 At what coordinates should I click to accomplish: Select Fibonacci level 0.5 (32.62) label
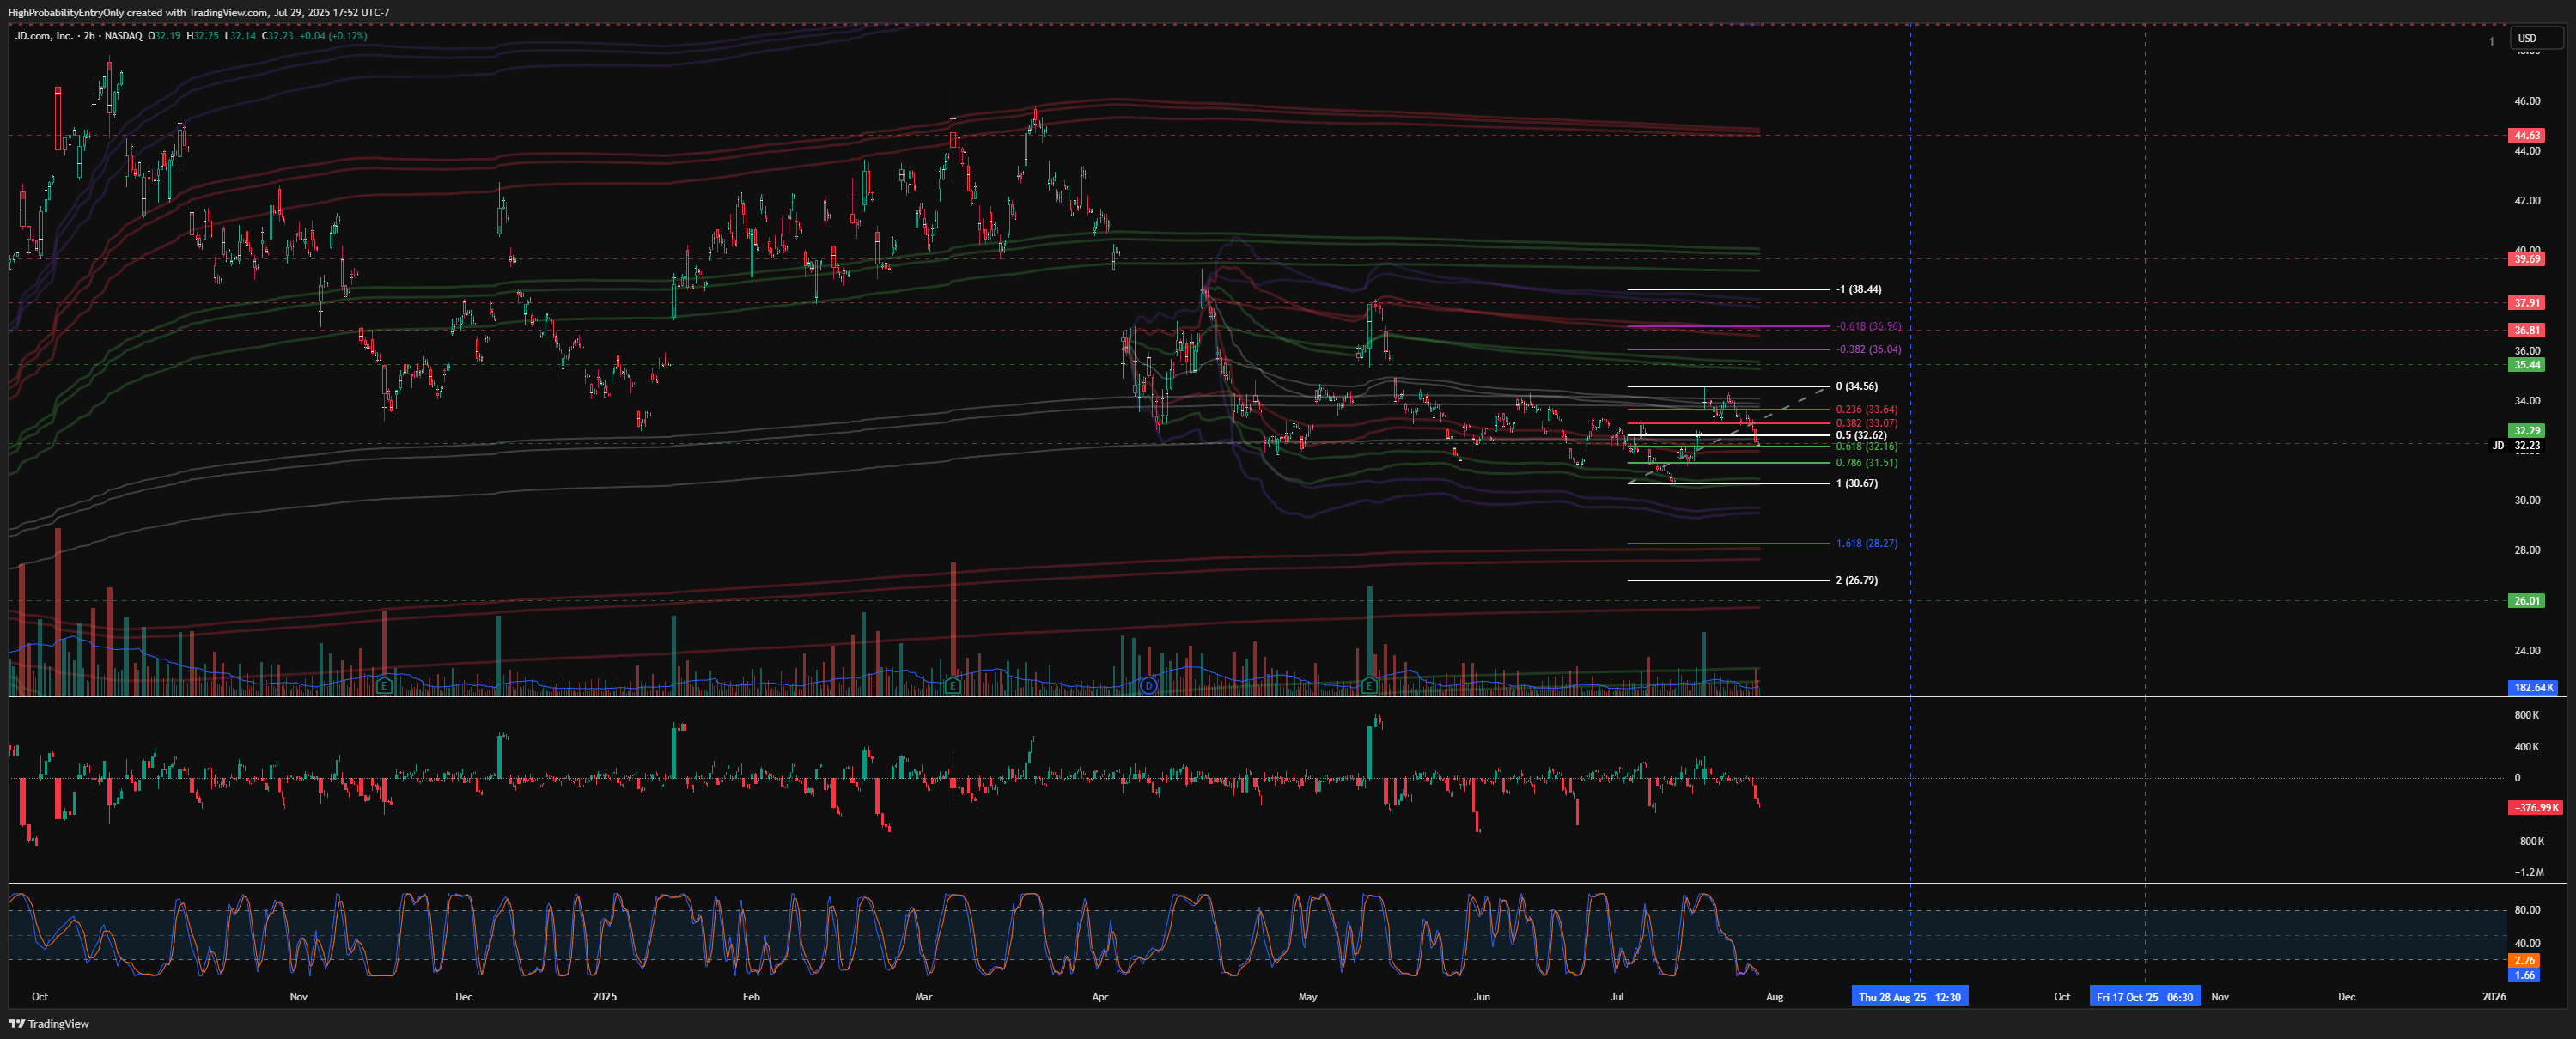click(x=1861, y=435)
